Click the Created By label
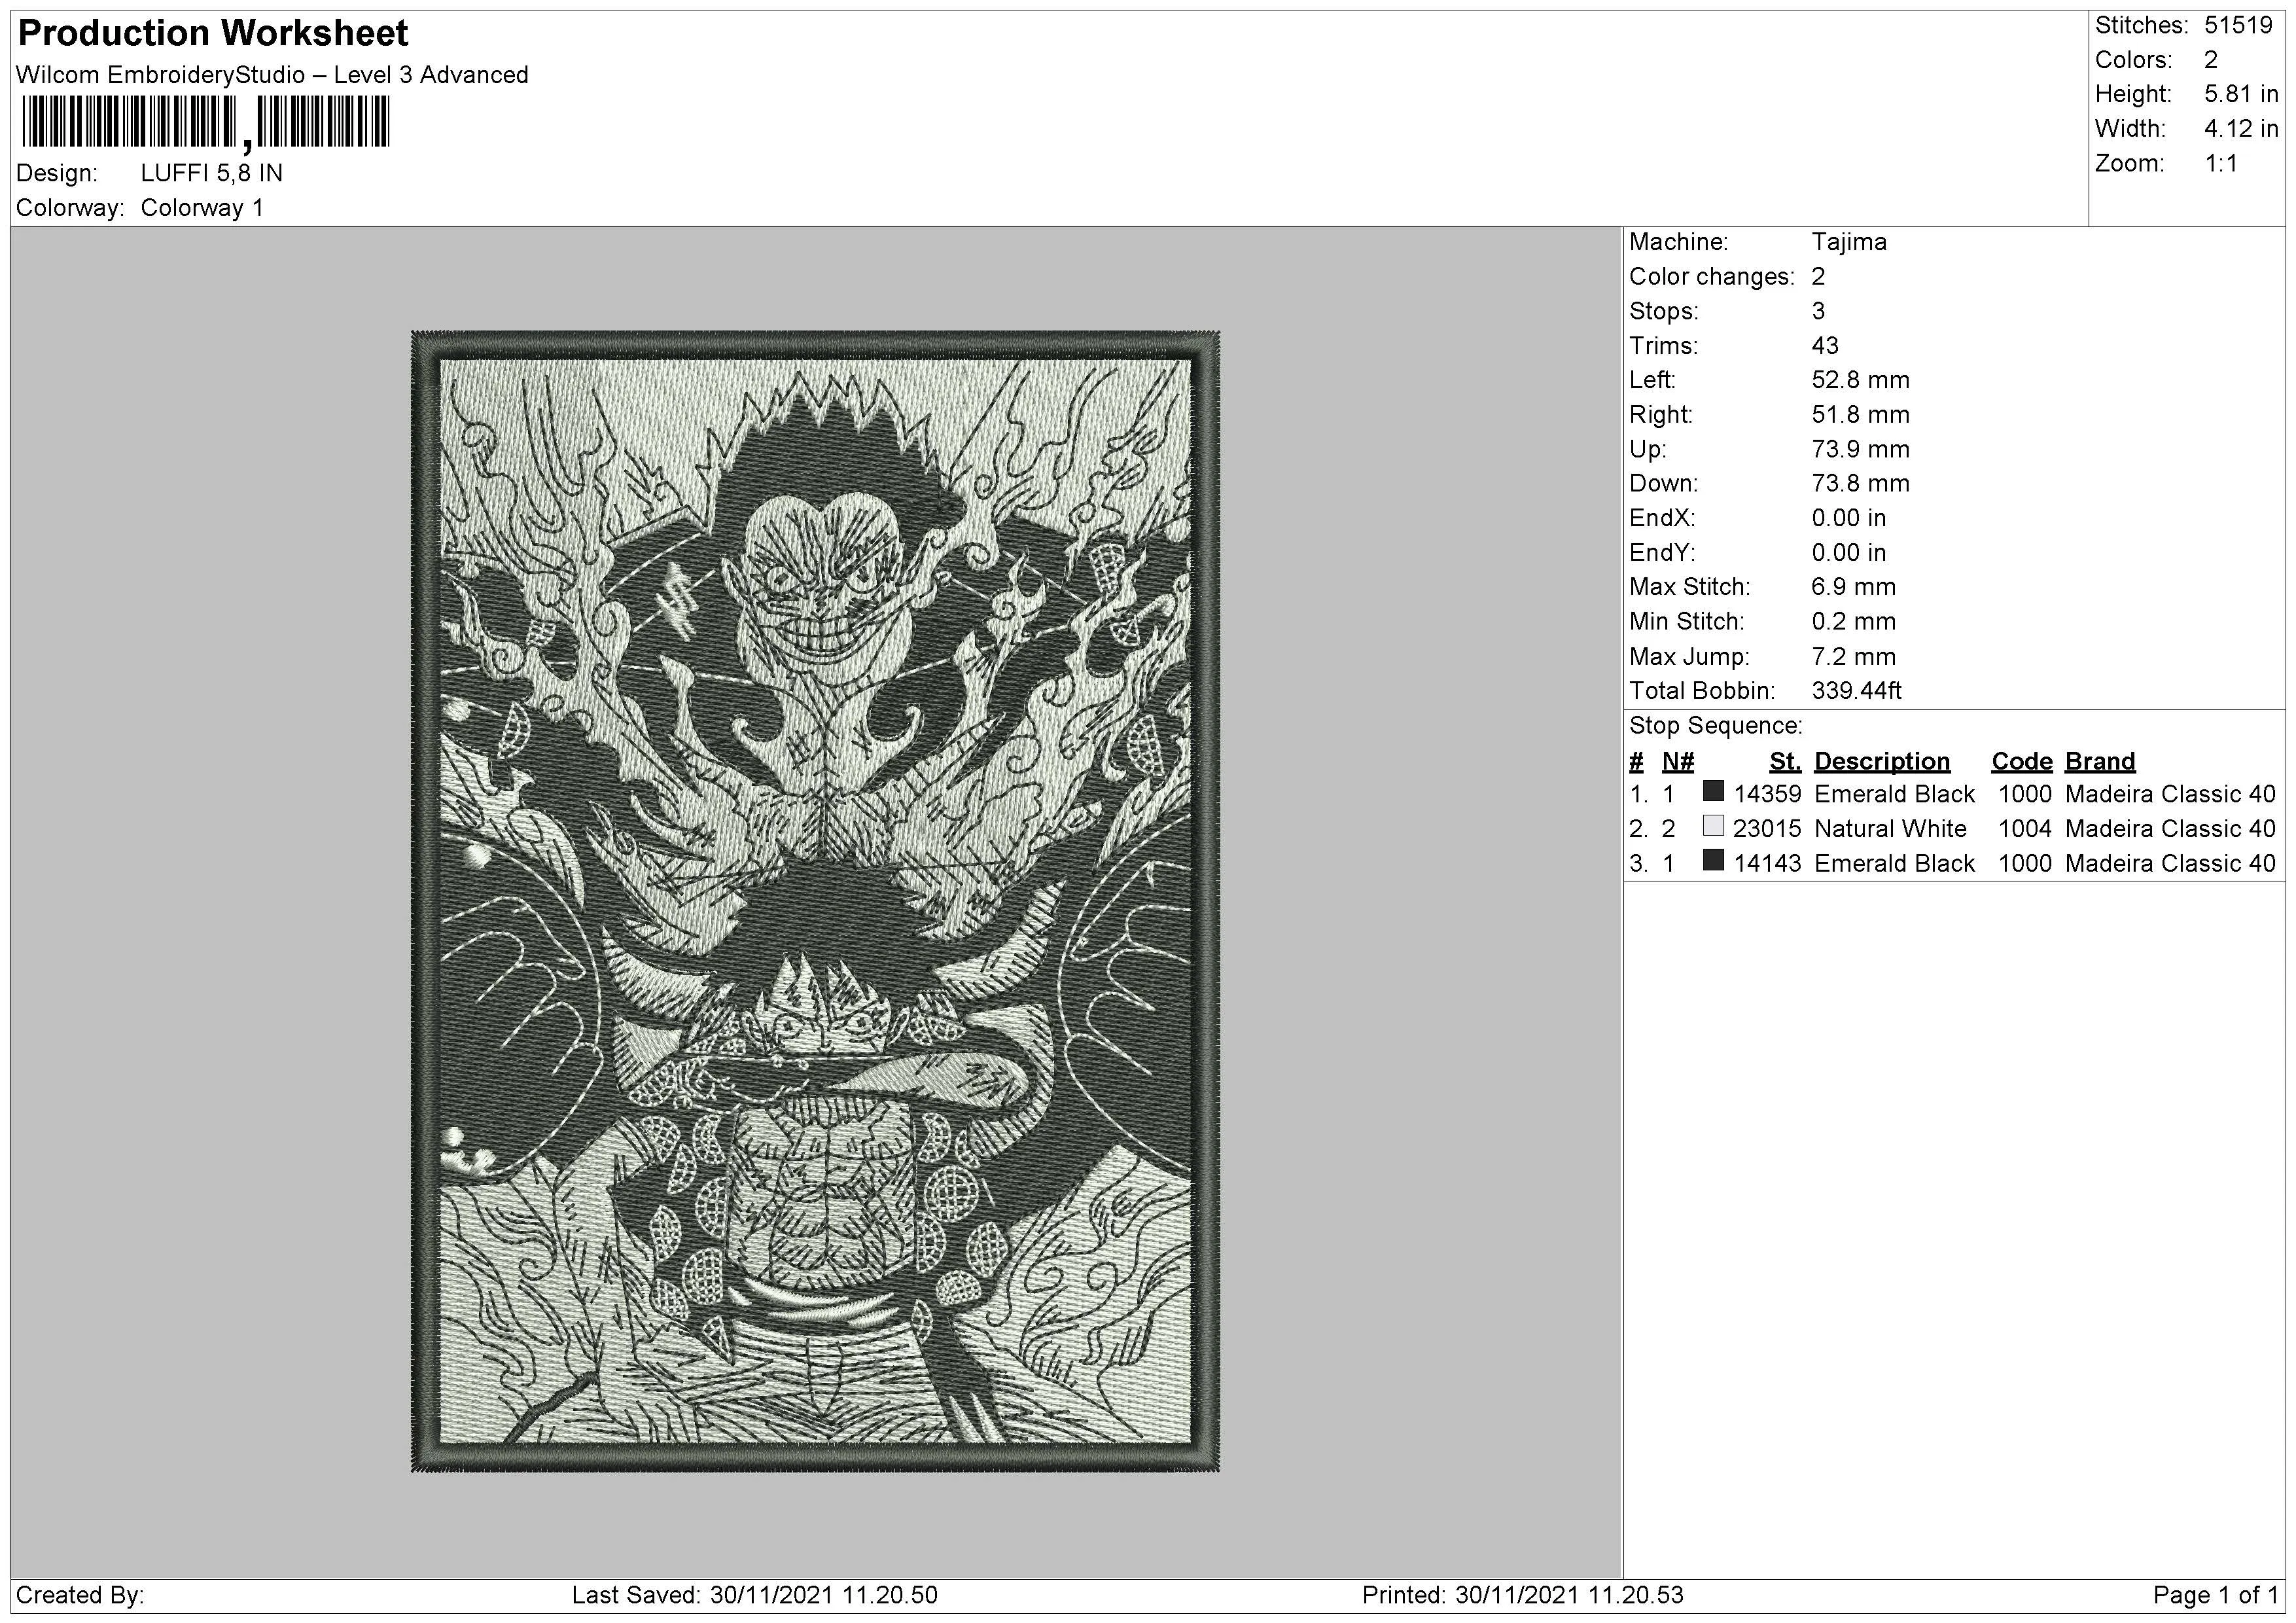2296x1623 pixels. (81, 1596)
